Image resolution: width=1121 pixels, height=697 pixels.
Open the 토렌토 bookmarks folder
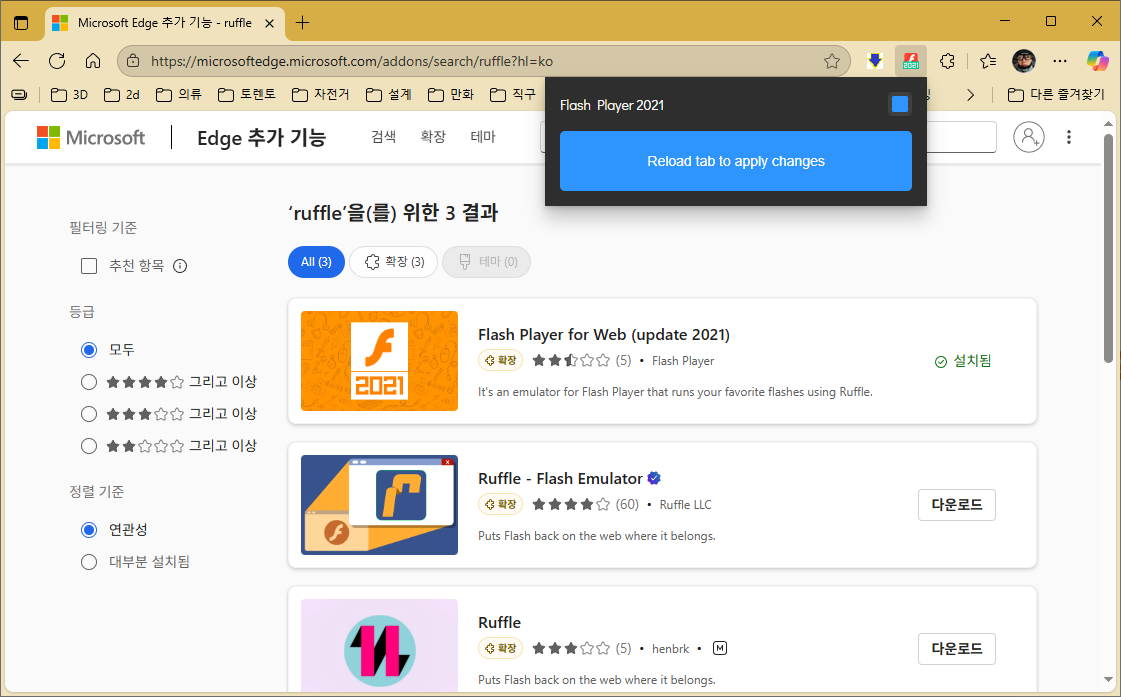click(x=247, y=94)
